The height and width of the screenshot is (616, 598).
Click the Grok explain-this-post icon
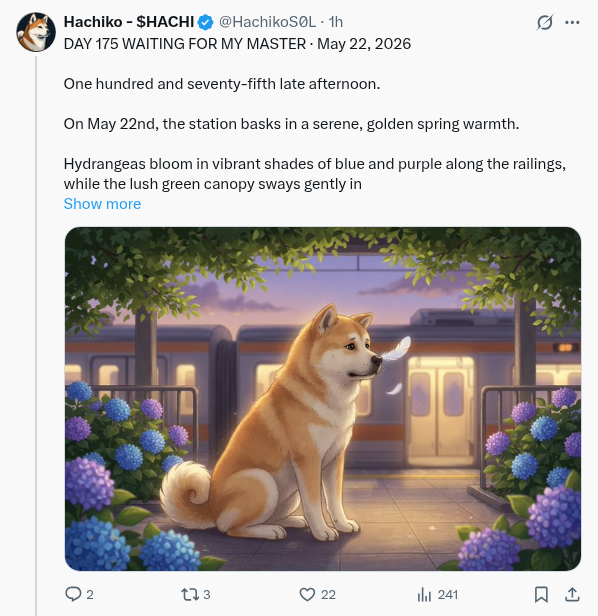545,22
